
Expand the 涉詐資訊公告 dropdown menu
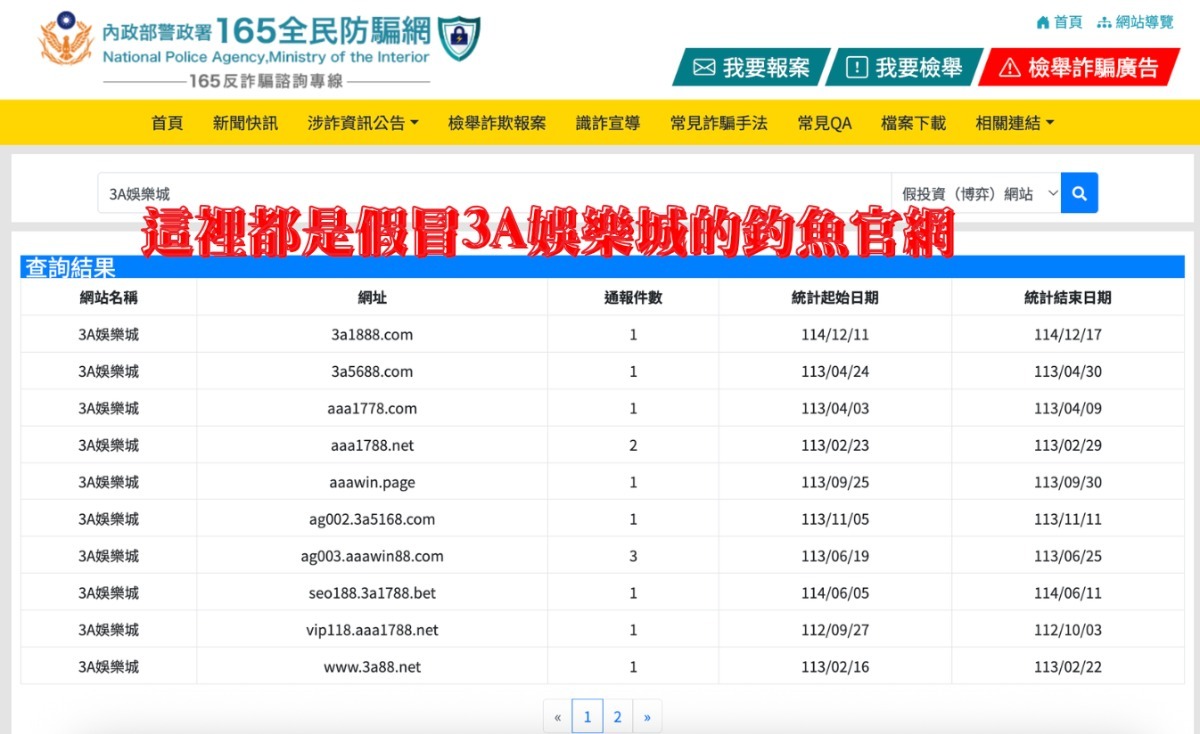362,122
